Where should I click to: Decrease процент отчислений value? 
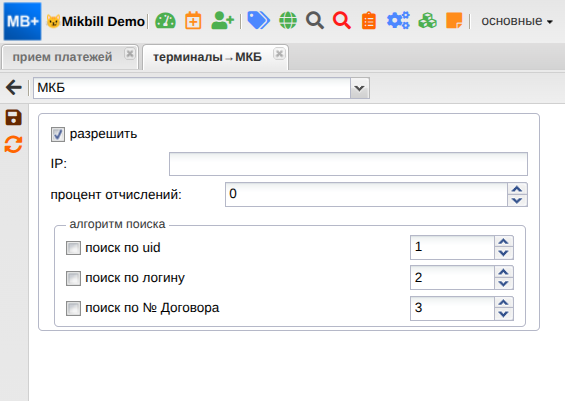517,201
